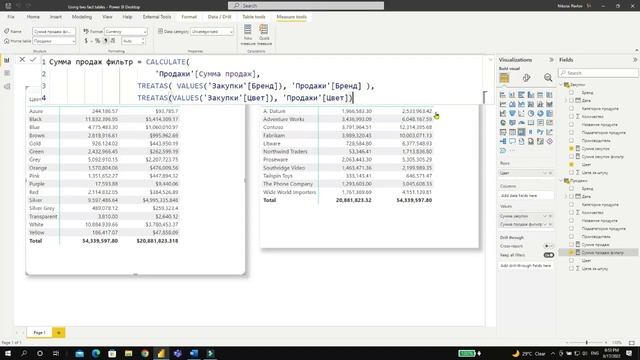Switch to Model view in left sidebar
640x360 pixels.
[7, 87]
